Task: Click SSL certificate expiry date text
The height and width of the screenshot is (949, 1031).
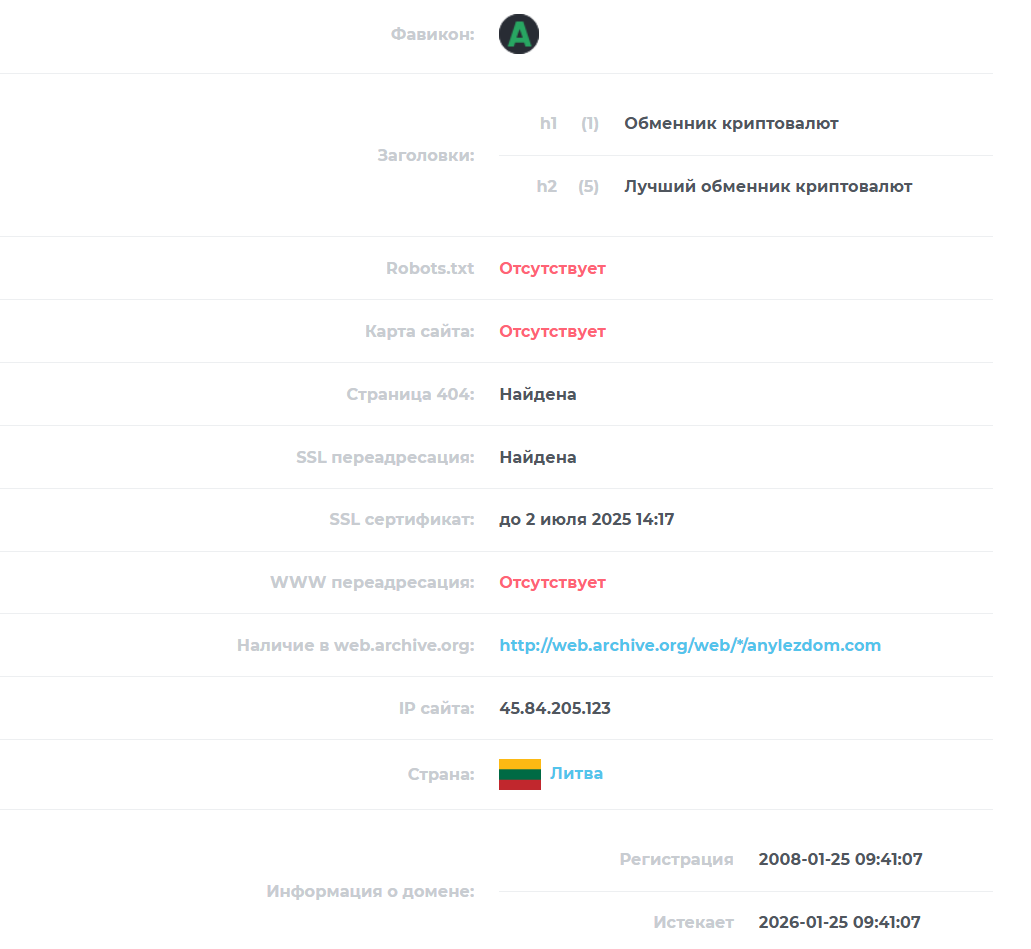Action: 587,520
